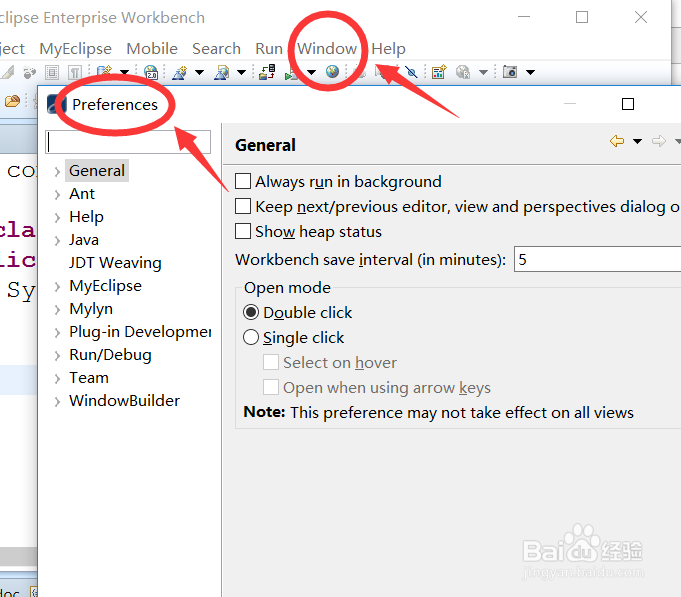Select Ant in preferences tree
This screenshot has width=681, height=597.
pos(82,194)
